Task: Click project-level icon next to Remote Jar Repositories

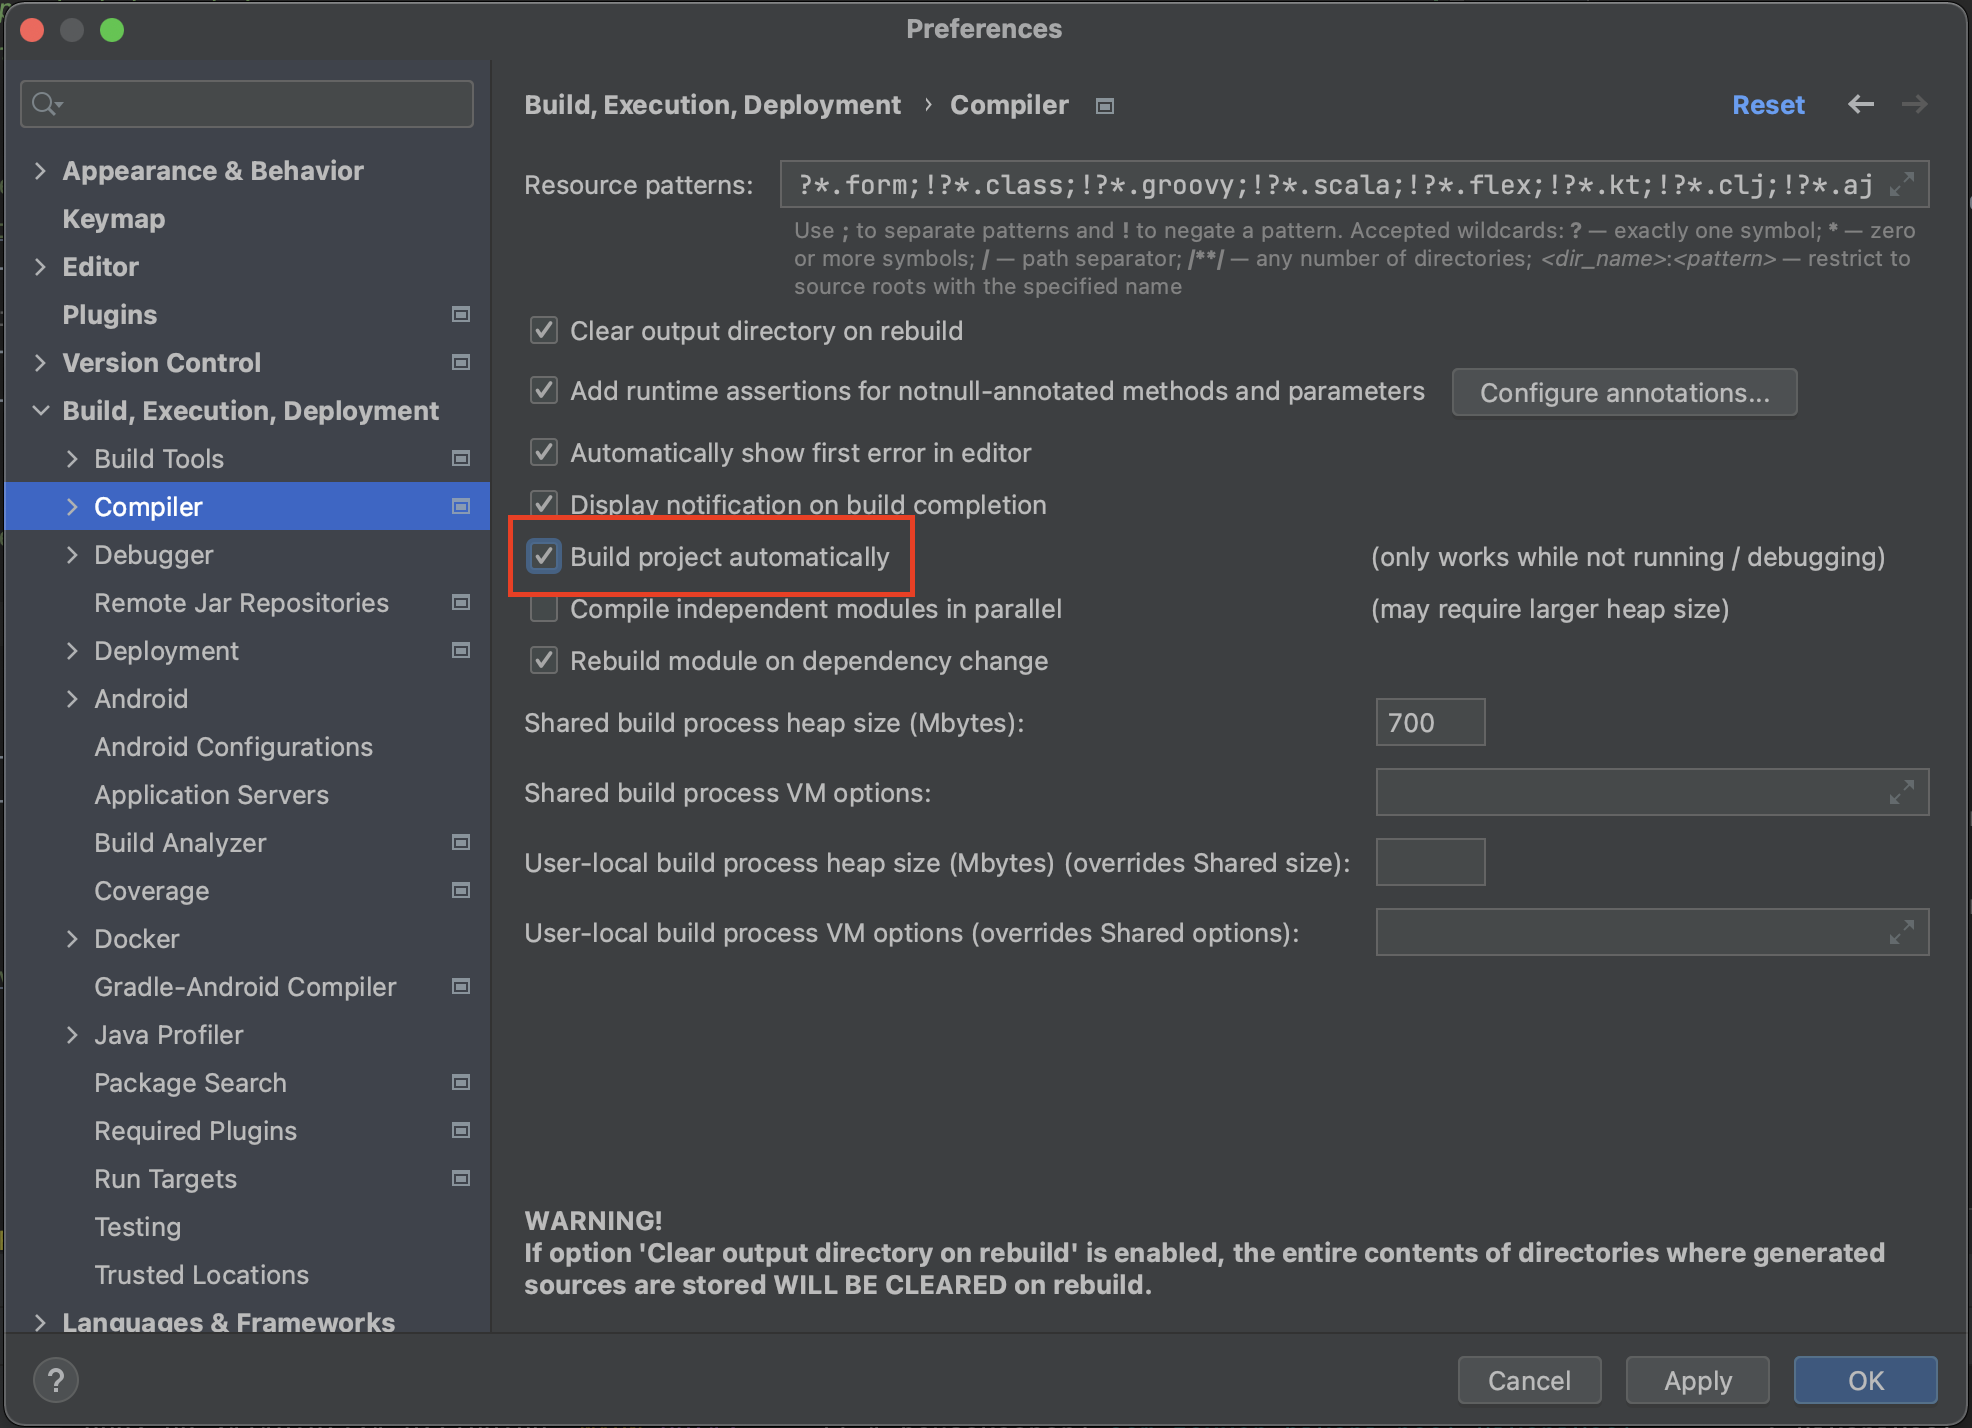Action: pos(461,602)
